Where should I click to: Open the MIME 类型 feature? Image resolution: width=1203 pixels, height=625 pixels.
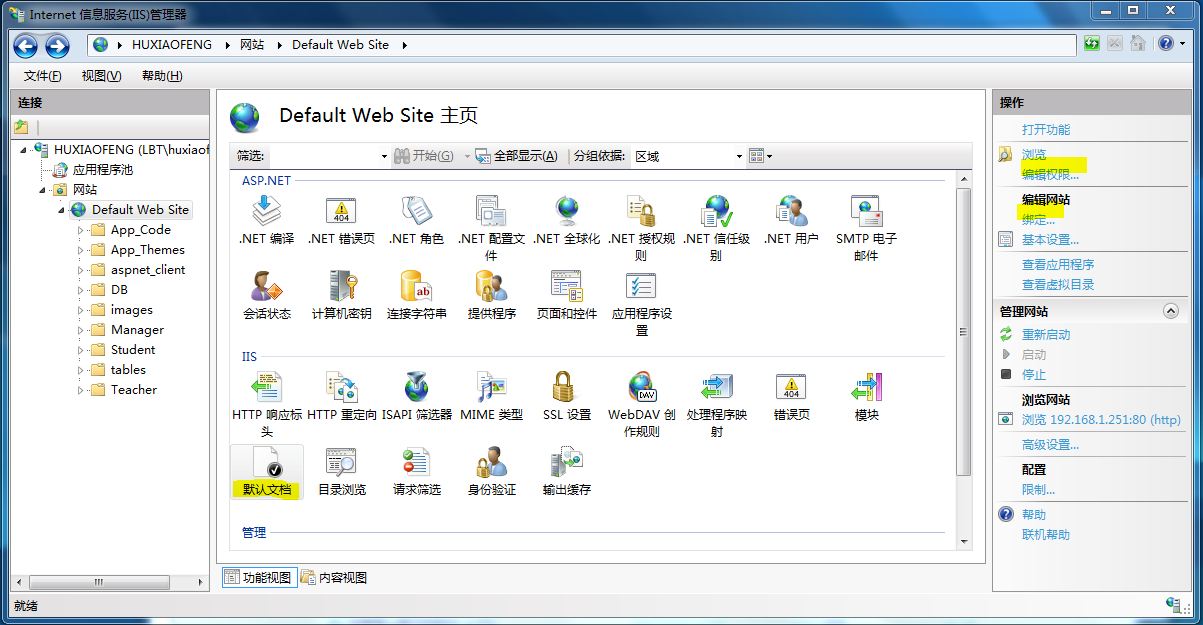[x=491, y=390]
